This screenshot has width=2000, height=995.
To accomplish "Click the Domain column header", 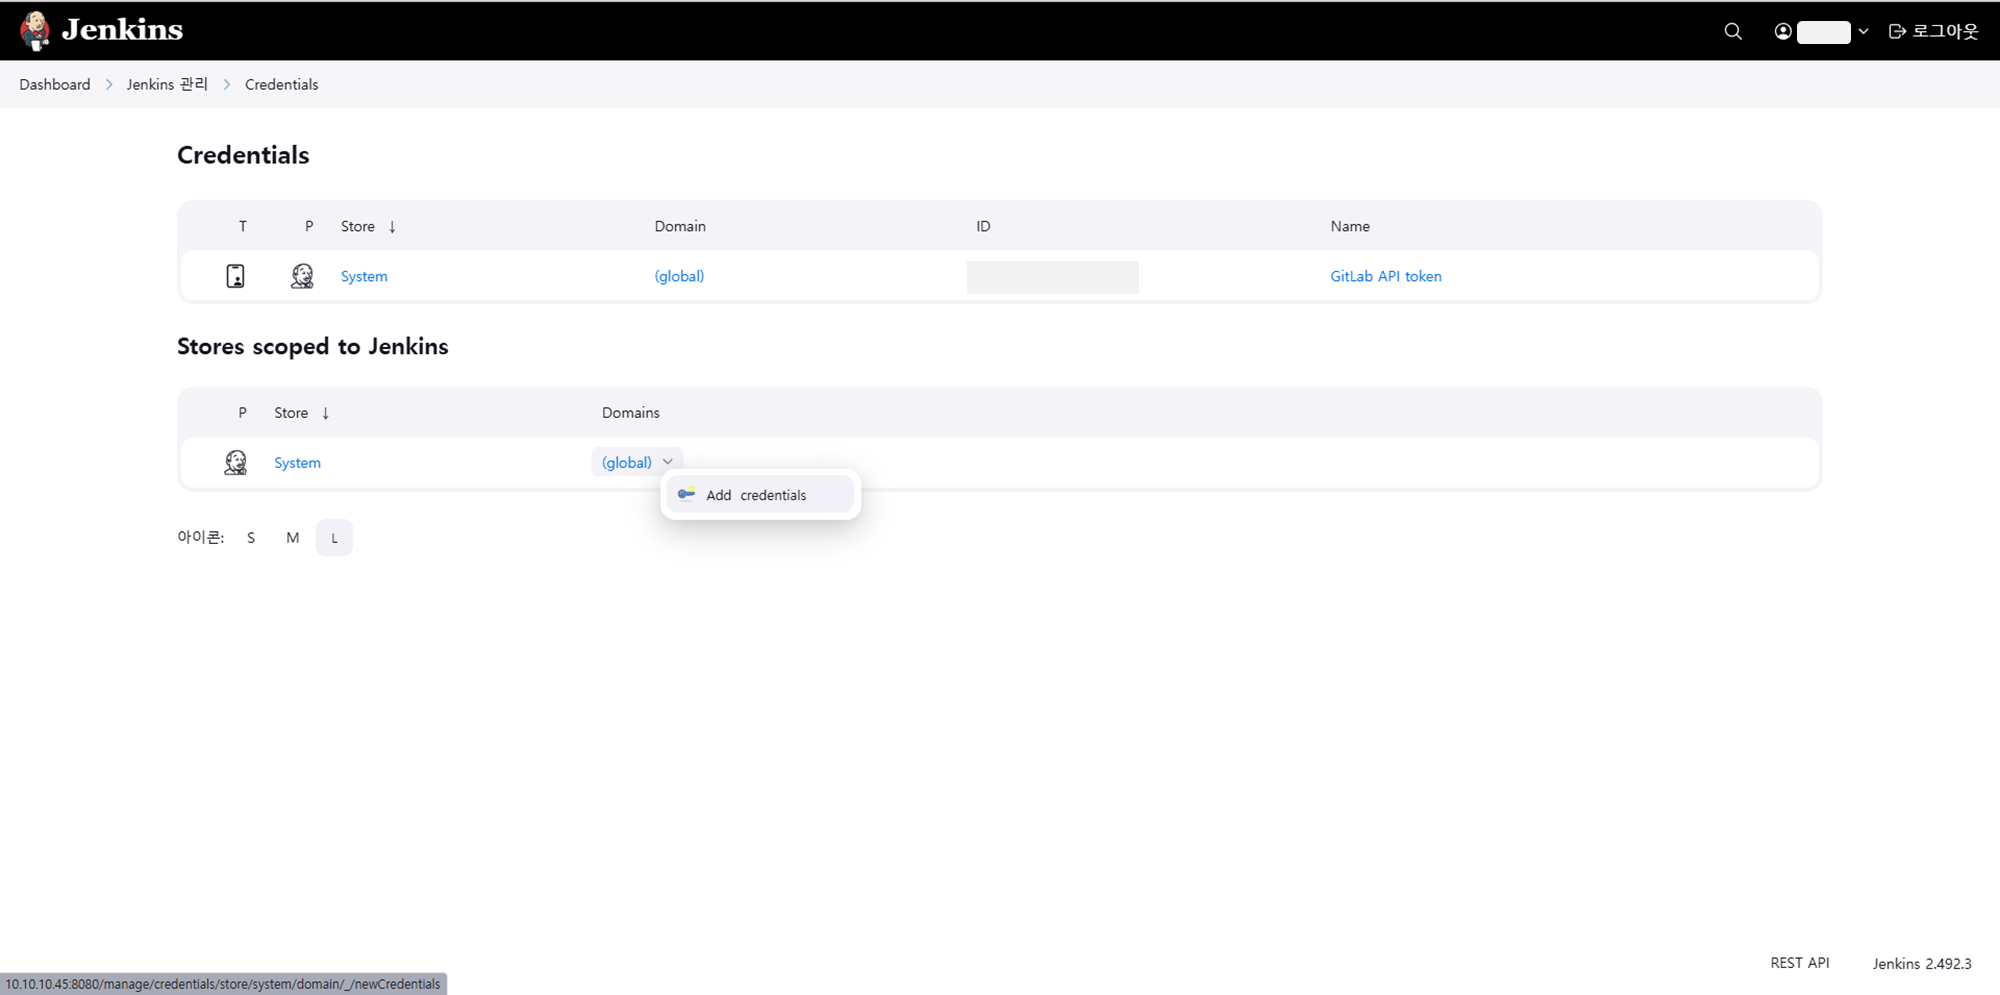I will pos(680,227).
